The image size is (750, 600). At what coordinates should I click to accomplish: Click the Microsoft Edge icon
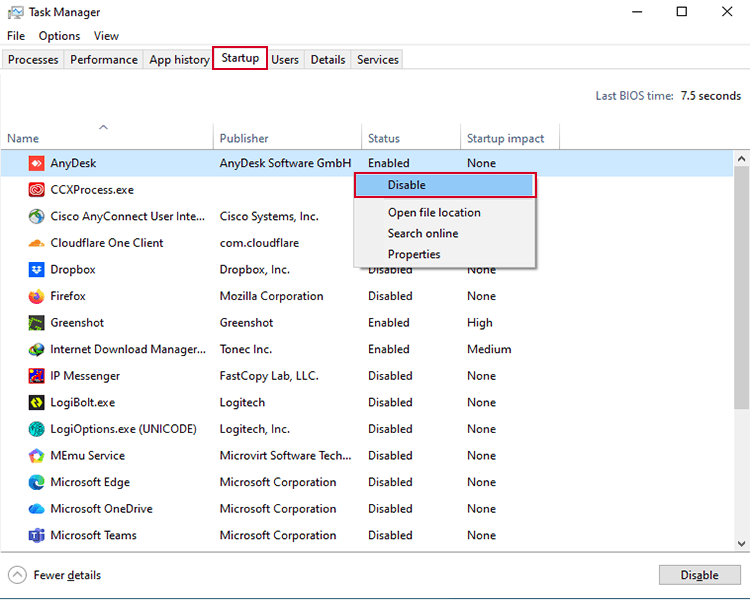36,482
